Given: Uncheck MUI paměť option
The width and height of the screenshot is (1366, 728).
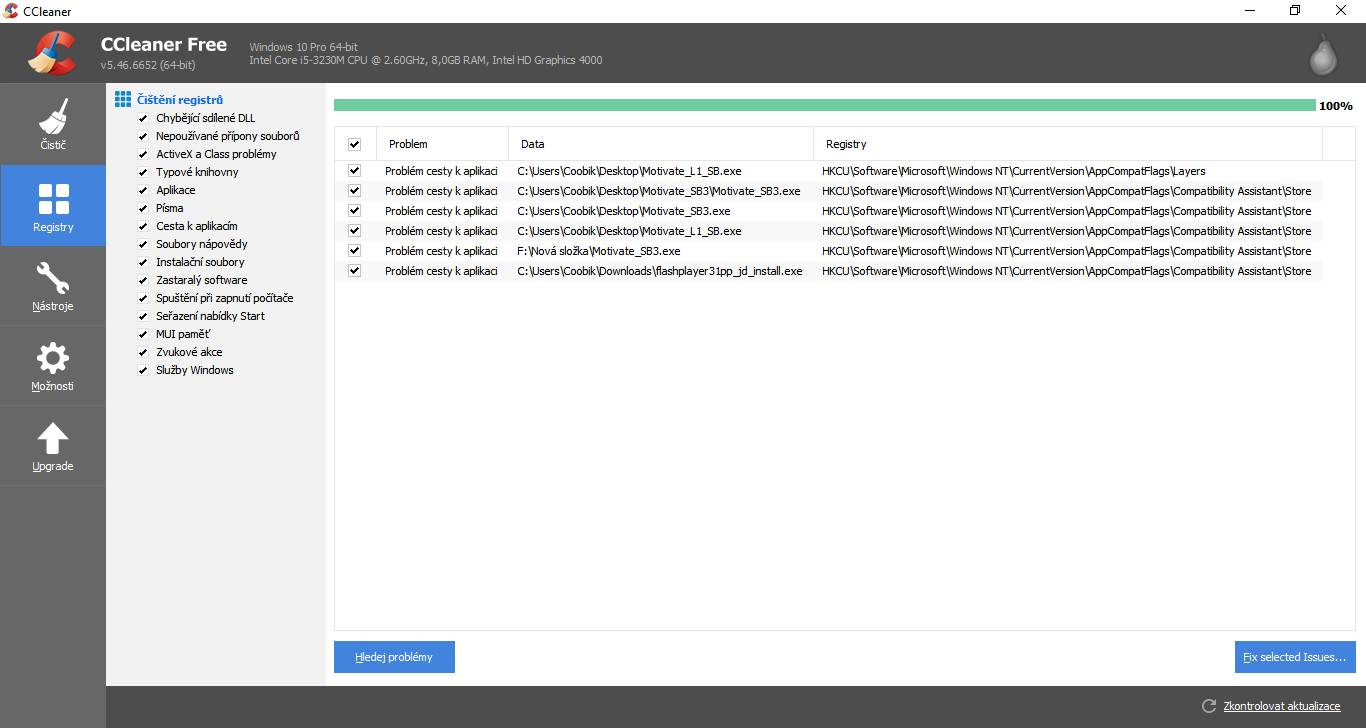Looking at the screenshot, I should (143, 334).
